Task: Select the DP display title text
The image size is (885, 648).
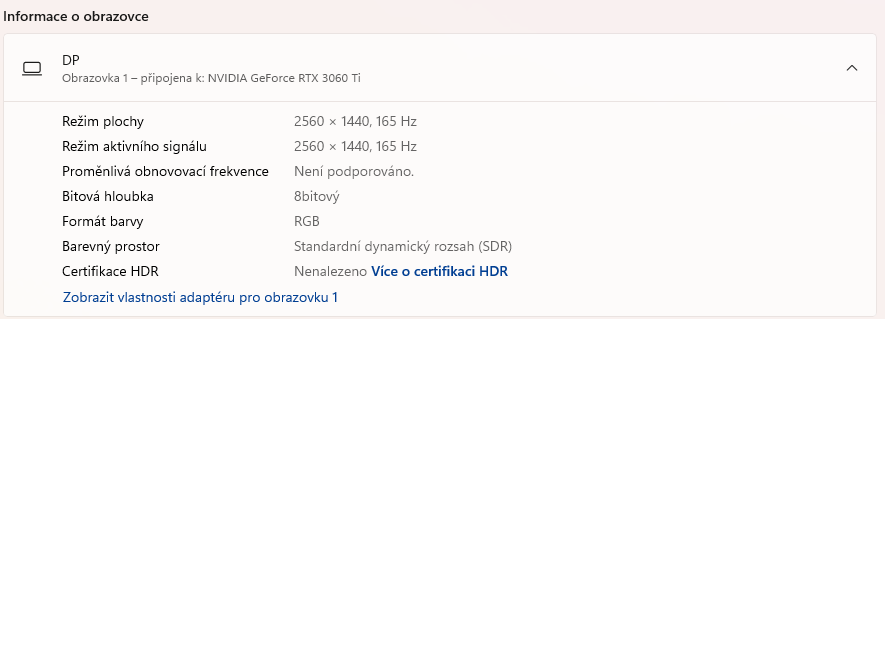Action: (x=71, y=60)
